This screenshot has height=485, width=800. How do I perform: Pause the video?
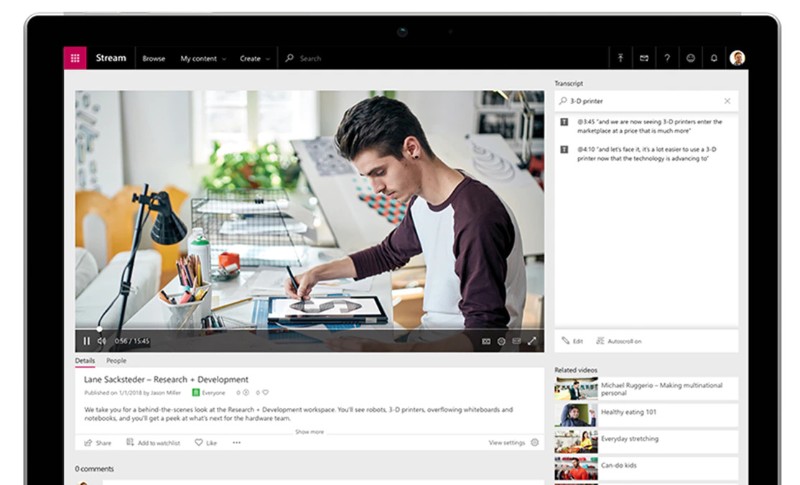86,341
